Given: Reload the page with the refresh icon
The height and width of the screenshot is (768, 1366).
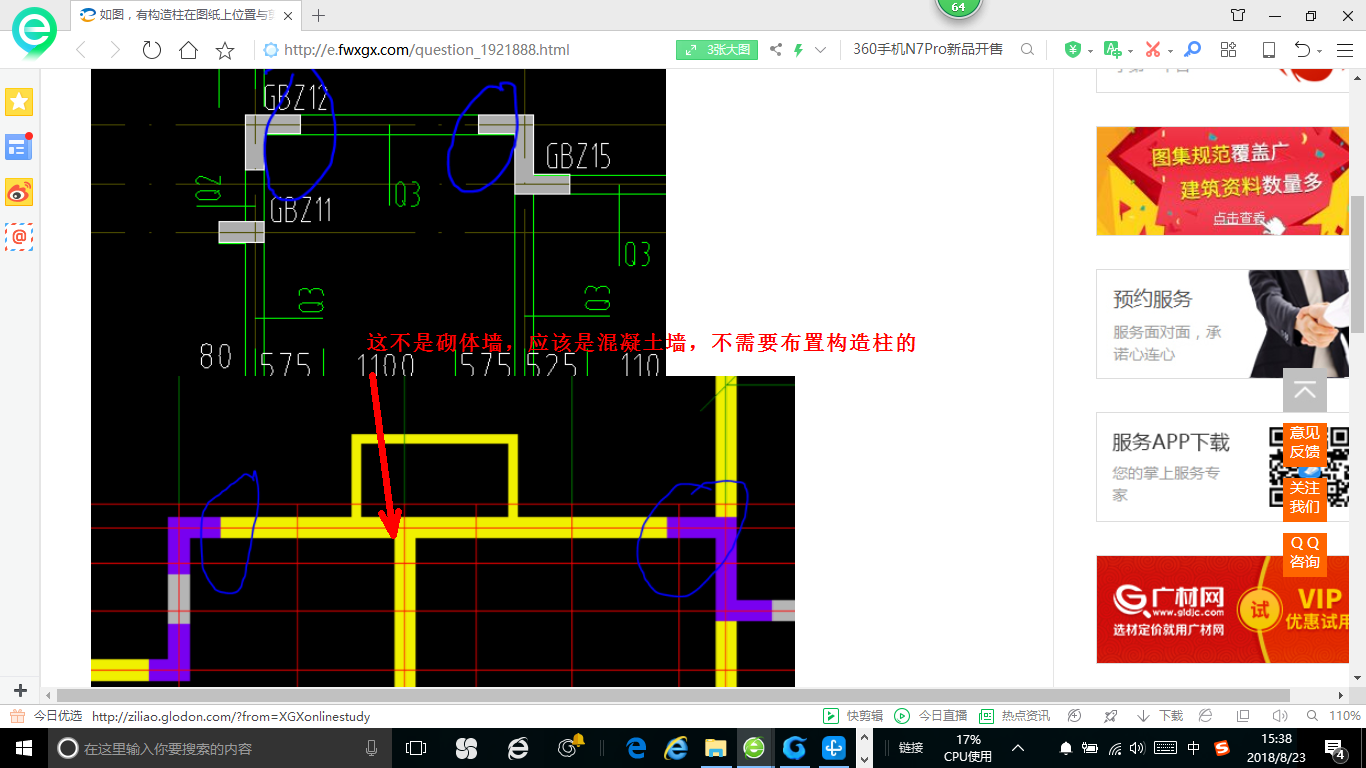Looking at the screenshot, I should point(152,50).
